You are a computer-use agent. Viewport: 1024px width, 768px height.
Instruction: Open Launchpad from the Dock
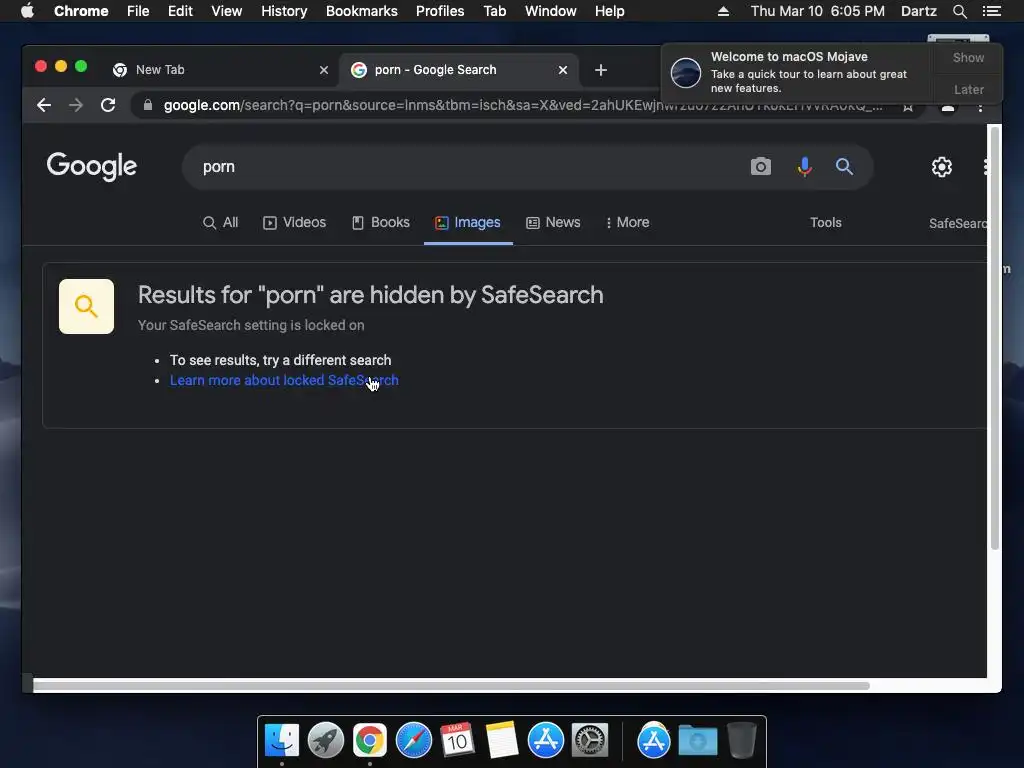click(325, 740)
